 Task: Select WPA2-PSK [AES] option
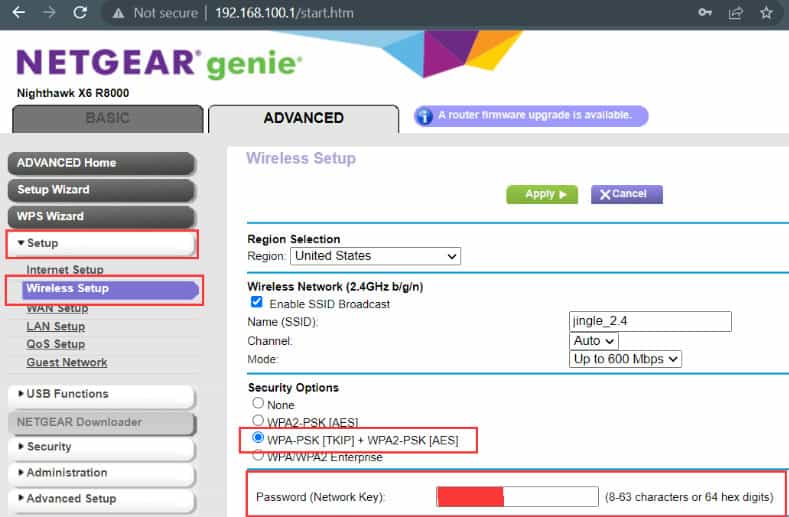(x=258, y=420)
